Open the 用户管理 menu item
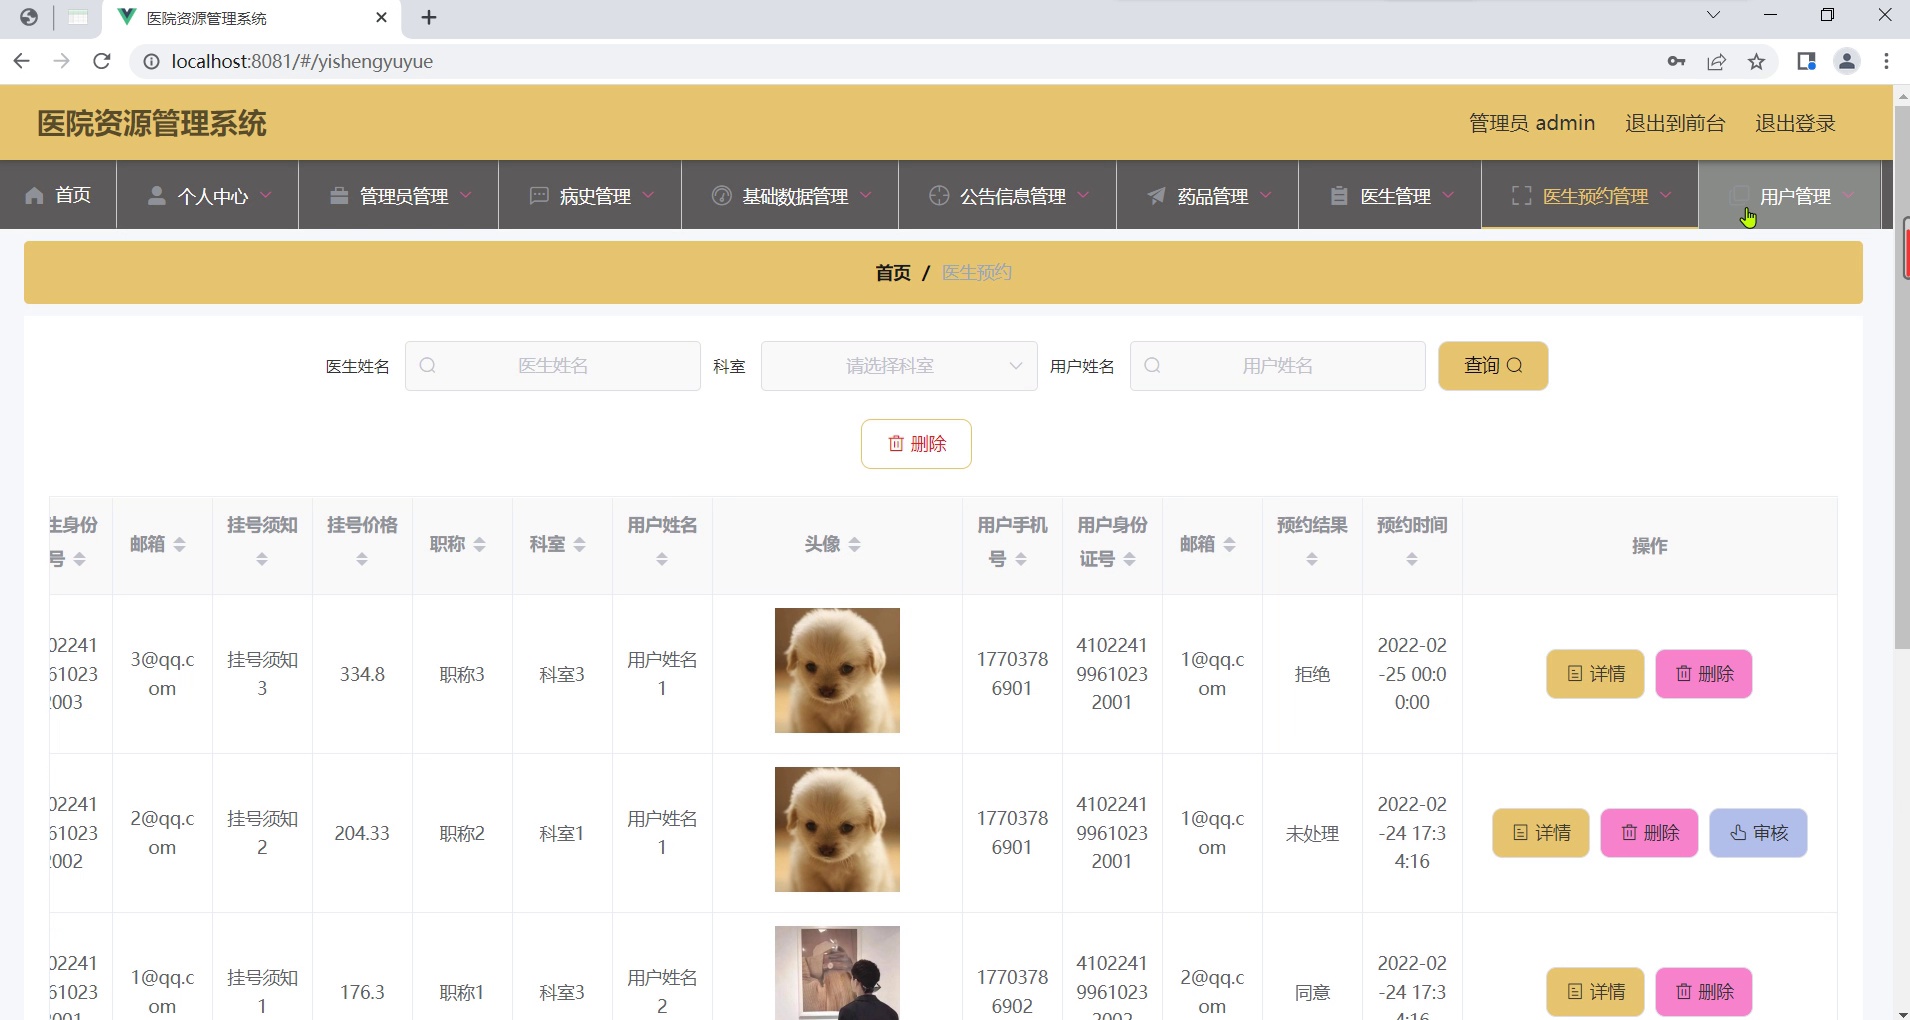Image resolution: width=1910 pixels, height=1020 pixels. tap(1790, 195)
